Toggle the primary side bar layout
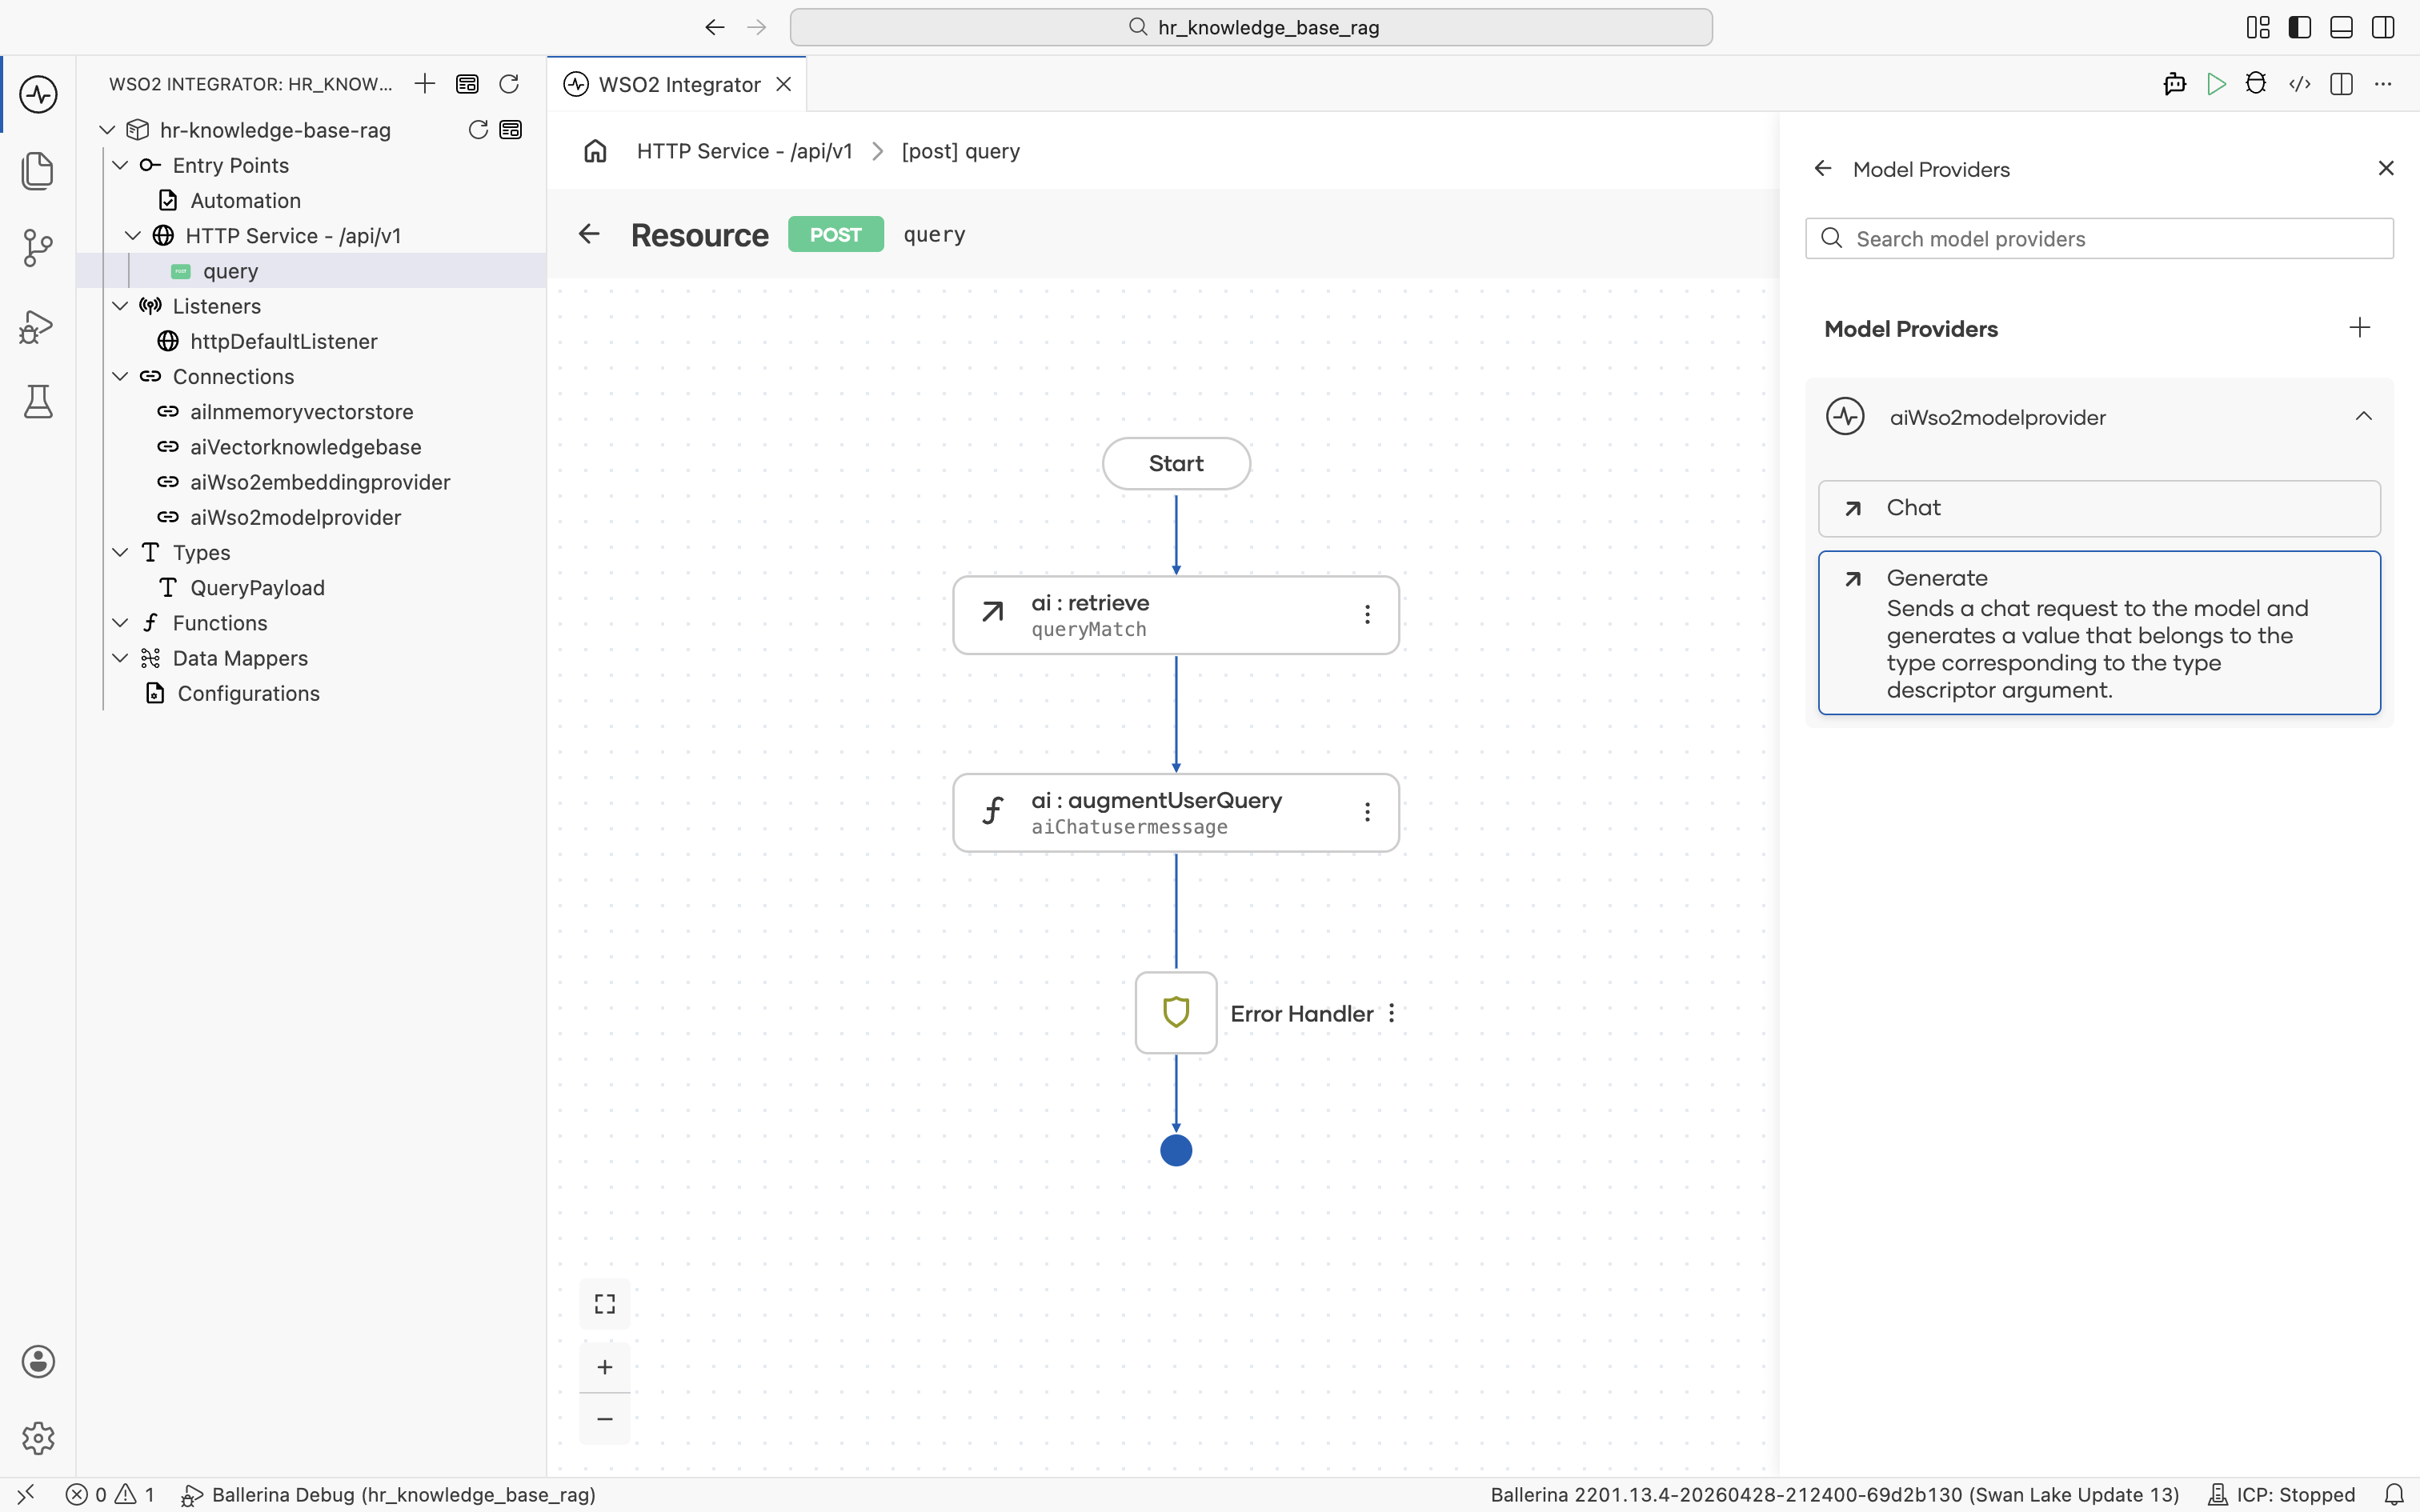2420x1512 pixels. click(2300, 27)
